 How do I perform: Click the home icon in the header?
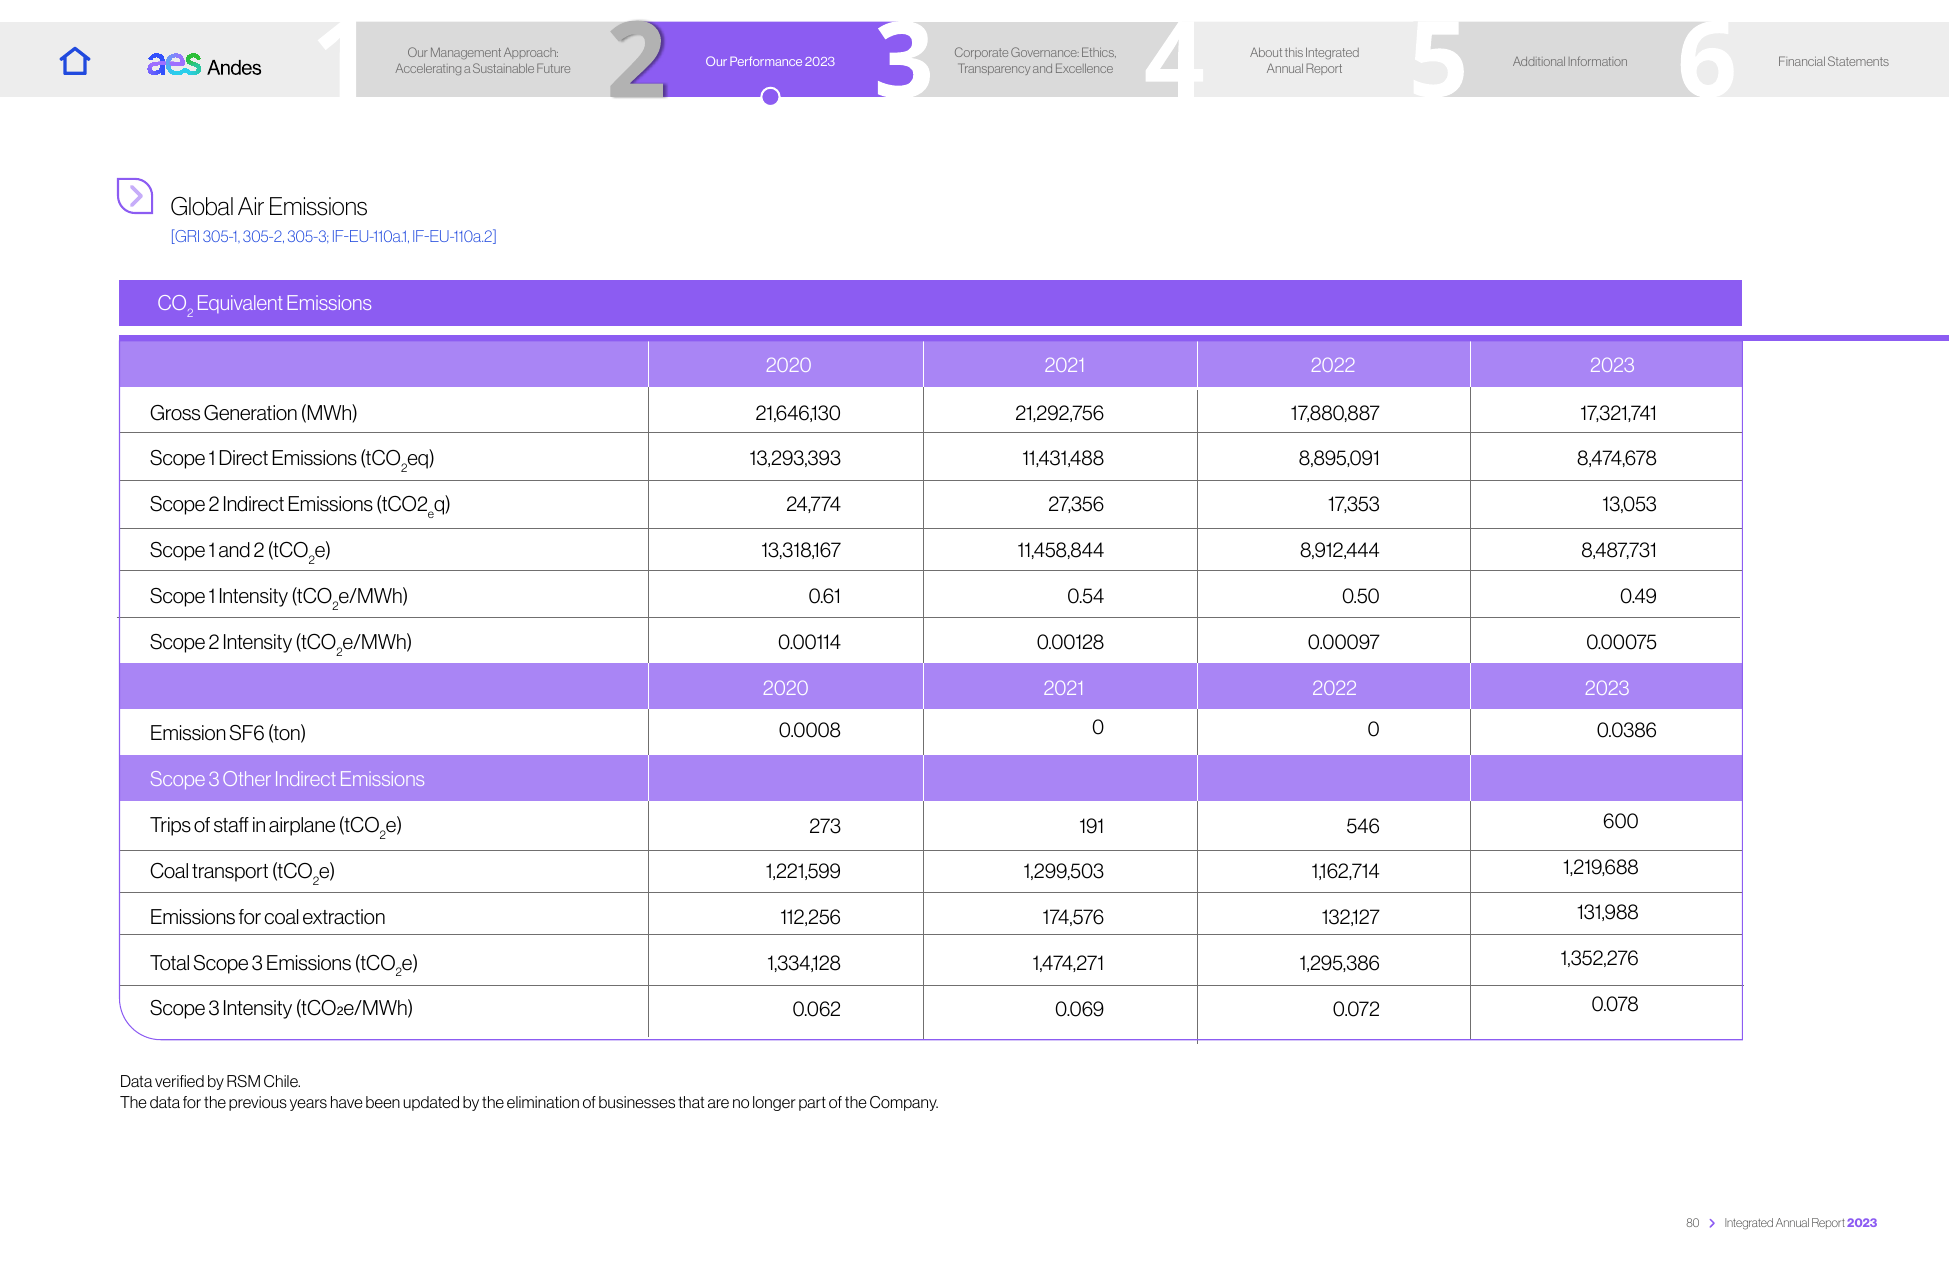(x=75, y=62)
